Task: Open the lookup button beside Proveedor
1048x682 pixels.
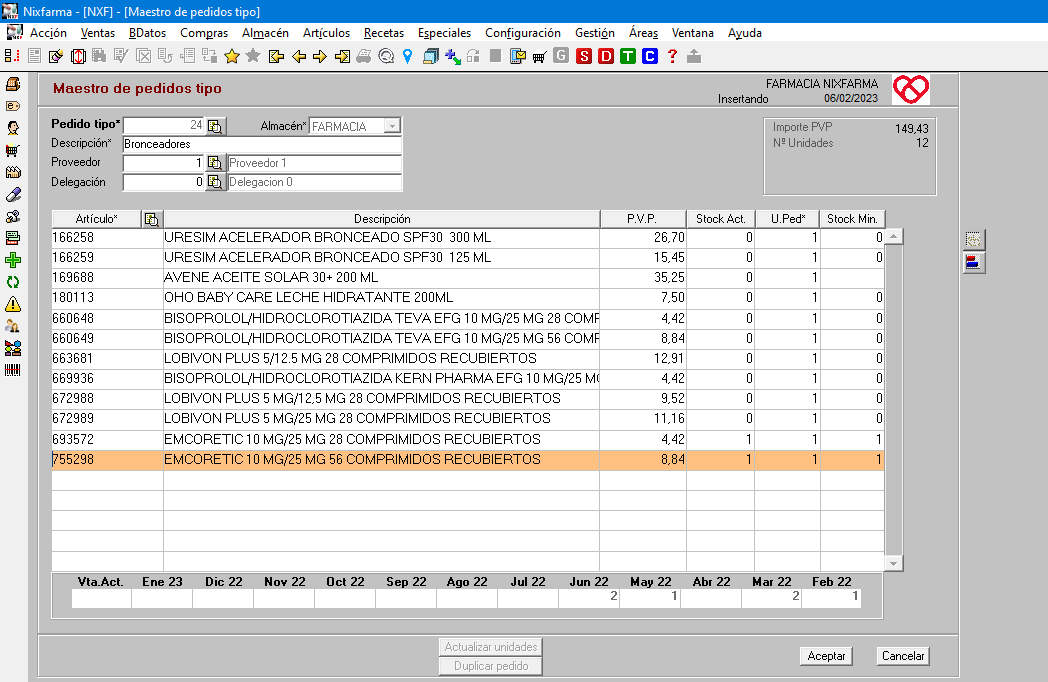Action: coord(215,163)
